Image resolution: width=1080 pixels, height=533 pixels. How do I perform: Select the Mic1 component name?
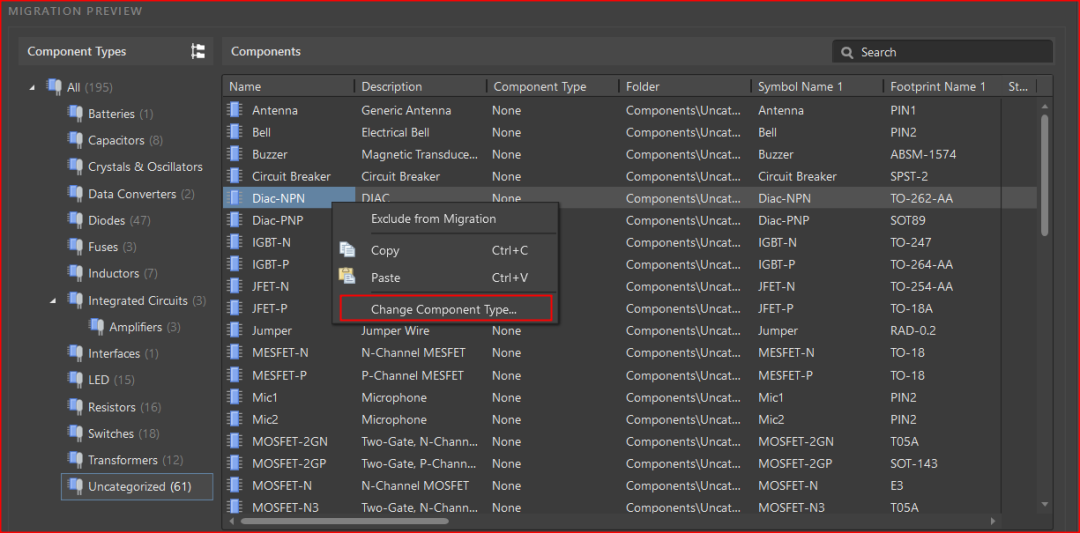(x=264, y=397)
